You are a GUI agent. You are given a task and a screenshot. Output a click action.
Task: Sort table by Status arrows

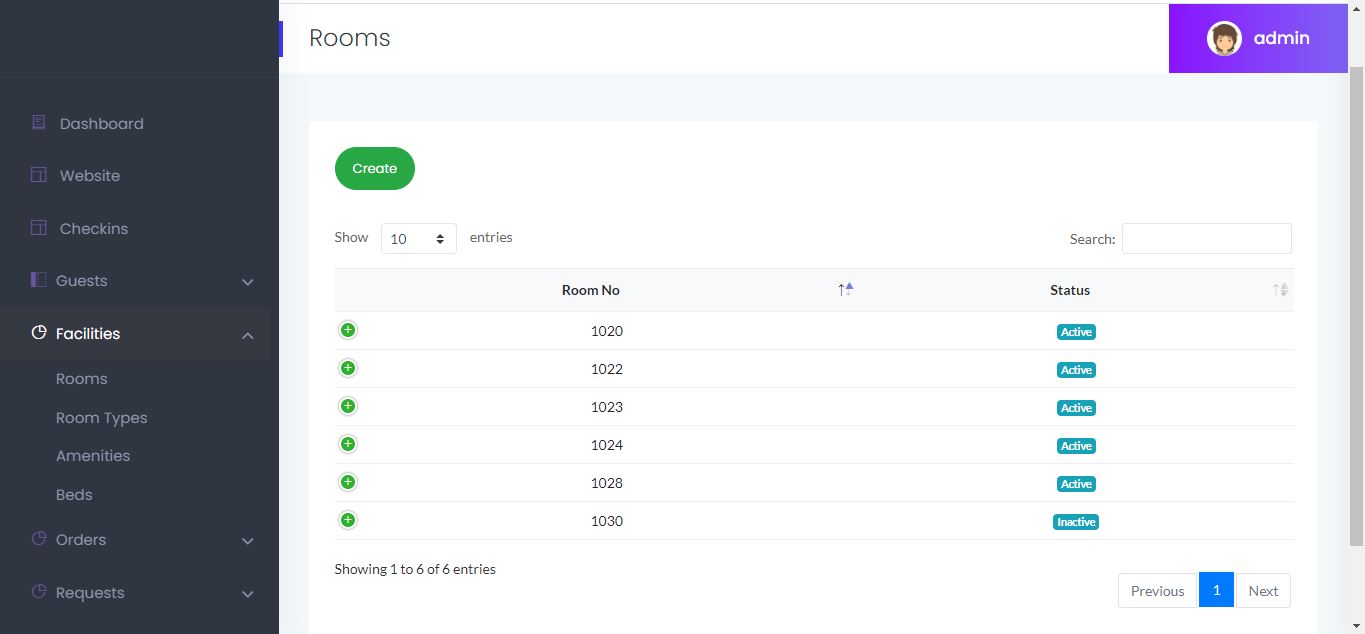pos(1280,290)
